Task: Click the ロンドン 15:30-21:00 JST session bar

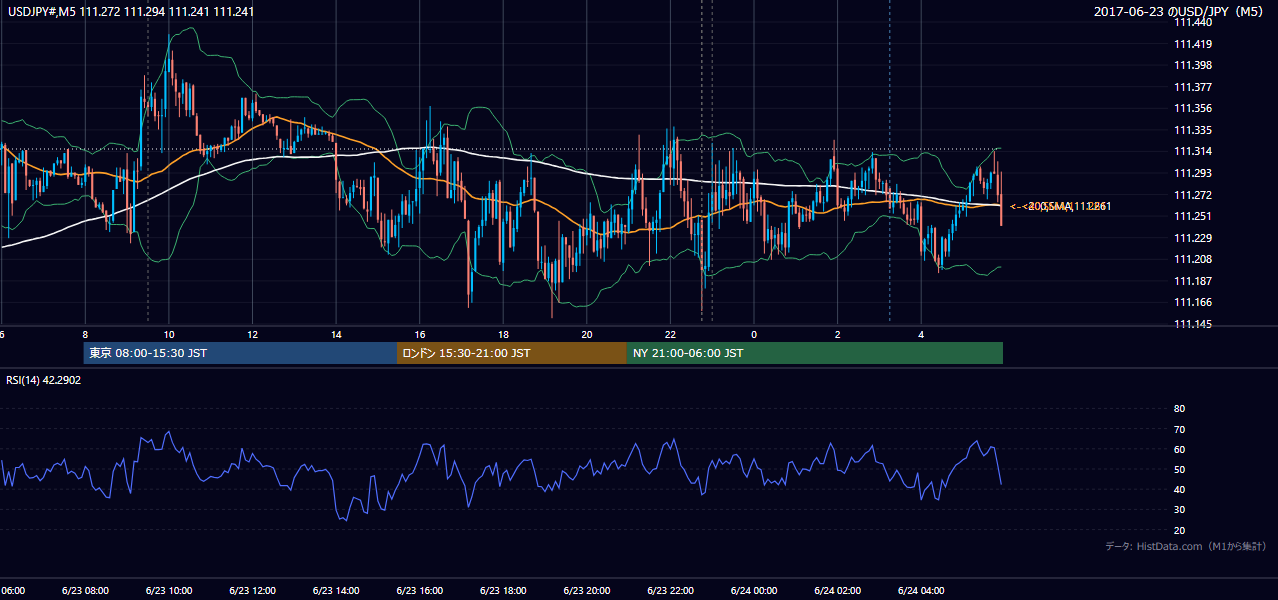Action: [x=512, y=353]
